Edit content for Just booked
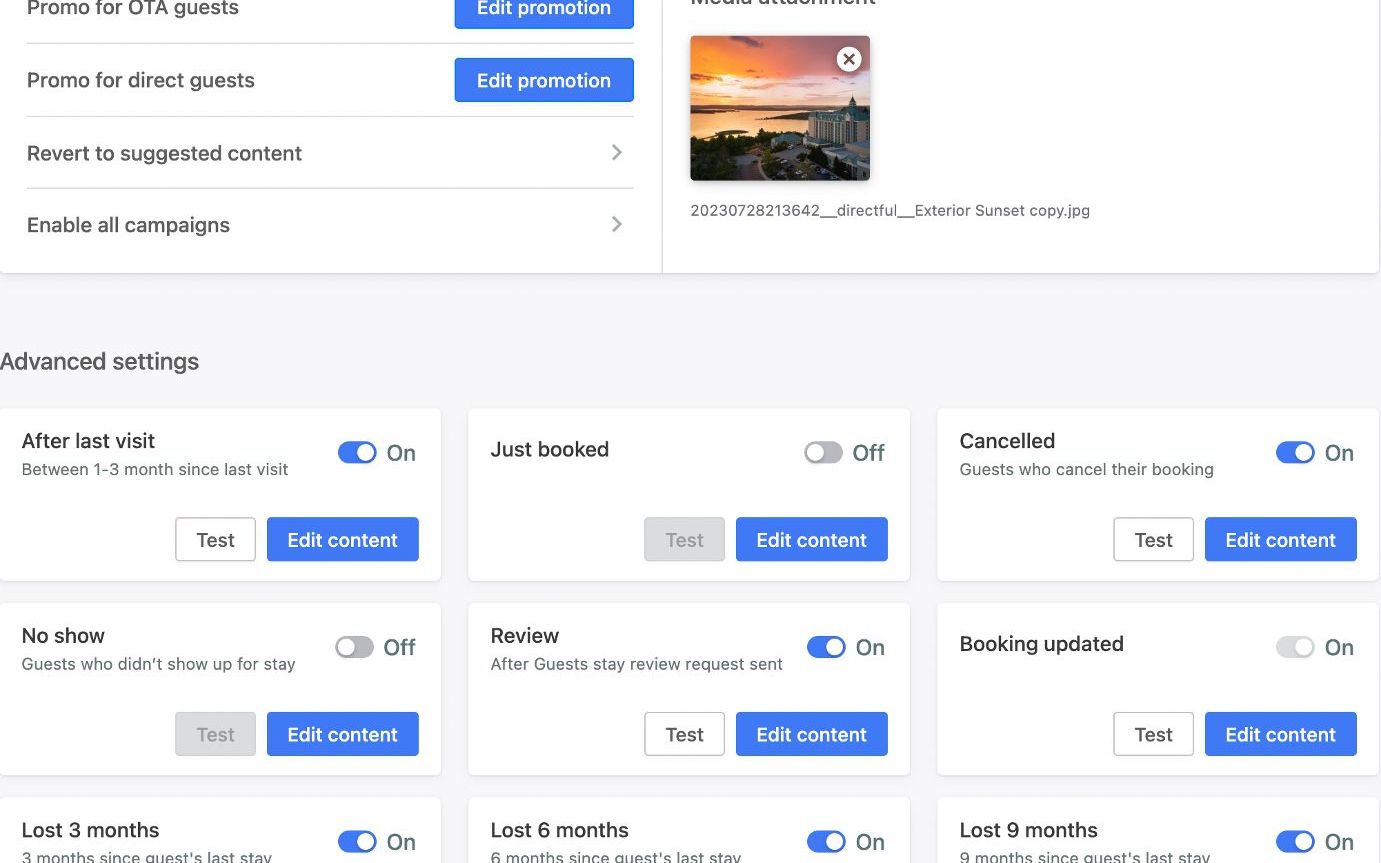Screen dimensions: 1381x863 811,540
